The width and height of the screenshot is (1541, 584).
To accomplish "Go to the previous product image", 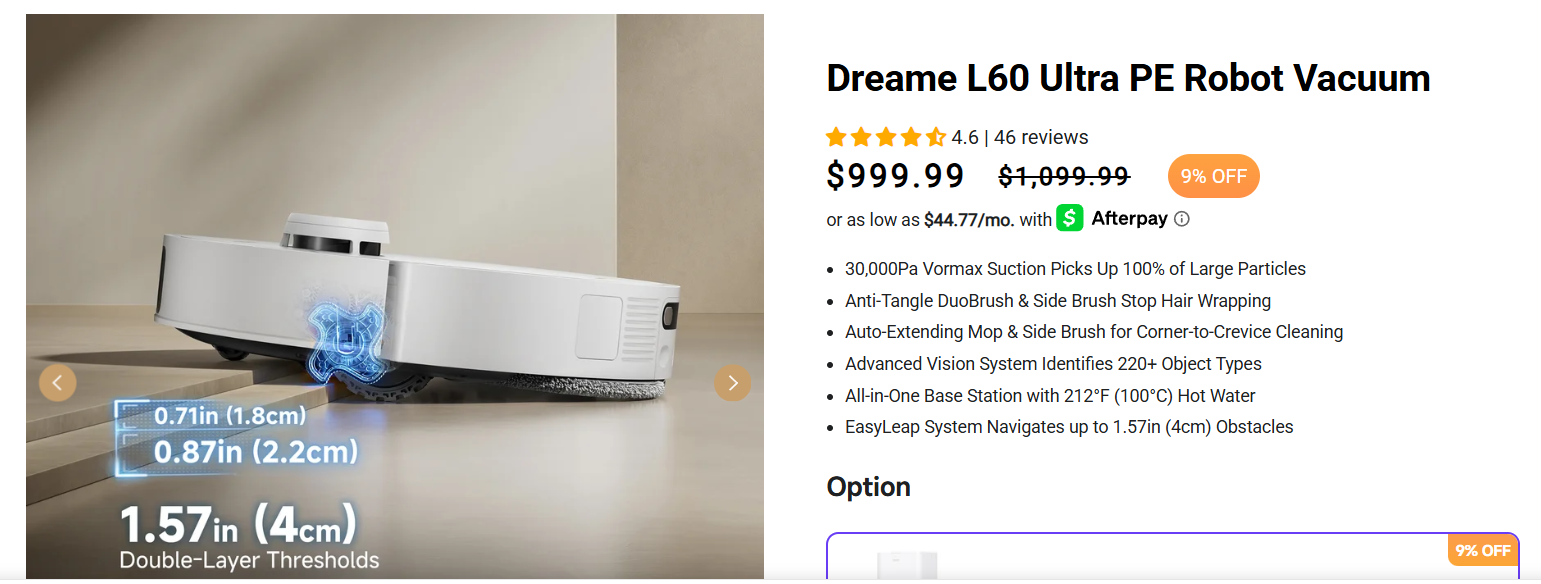I will 57,382.
